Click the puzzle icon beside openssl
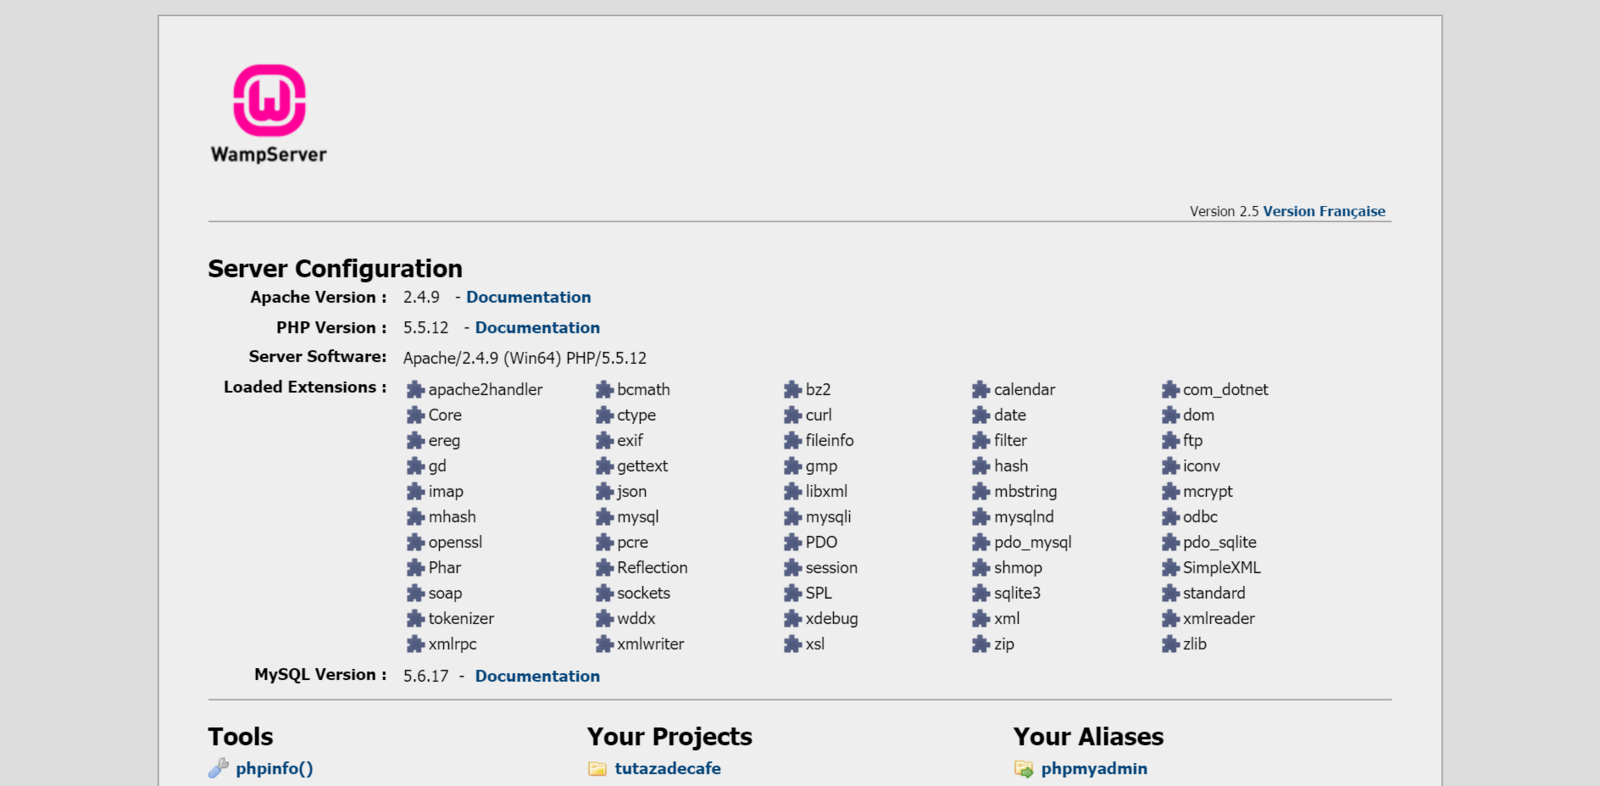 click(416, 542)
